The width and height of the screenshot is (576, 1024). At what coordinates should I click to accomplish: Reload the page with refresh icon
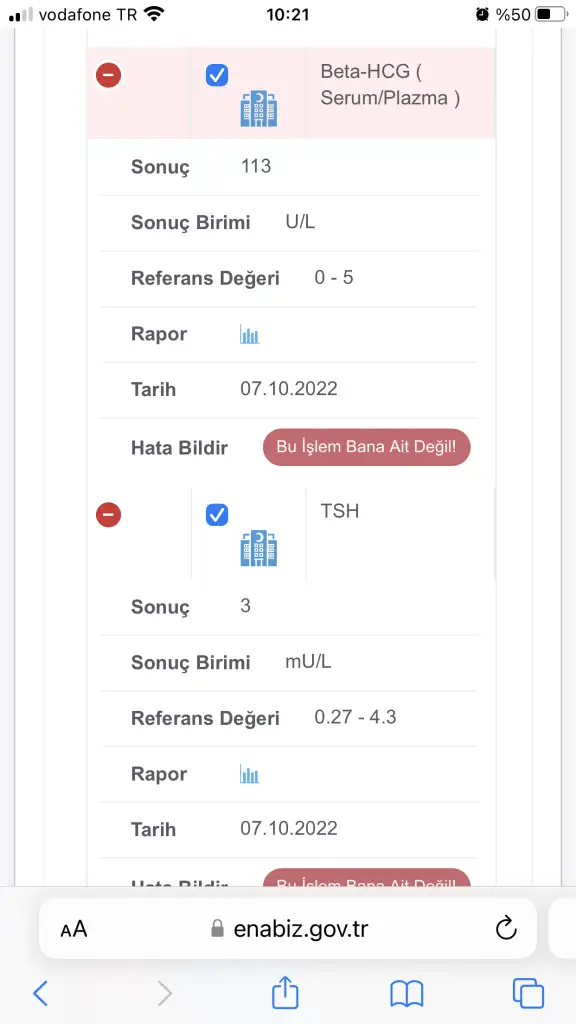coord(506,928)
